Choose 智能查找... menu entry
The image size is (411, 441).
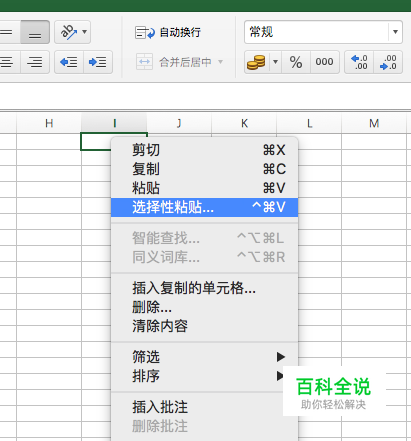coord(204,238)
